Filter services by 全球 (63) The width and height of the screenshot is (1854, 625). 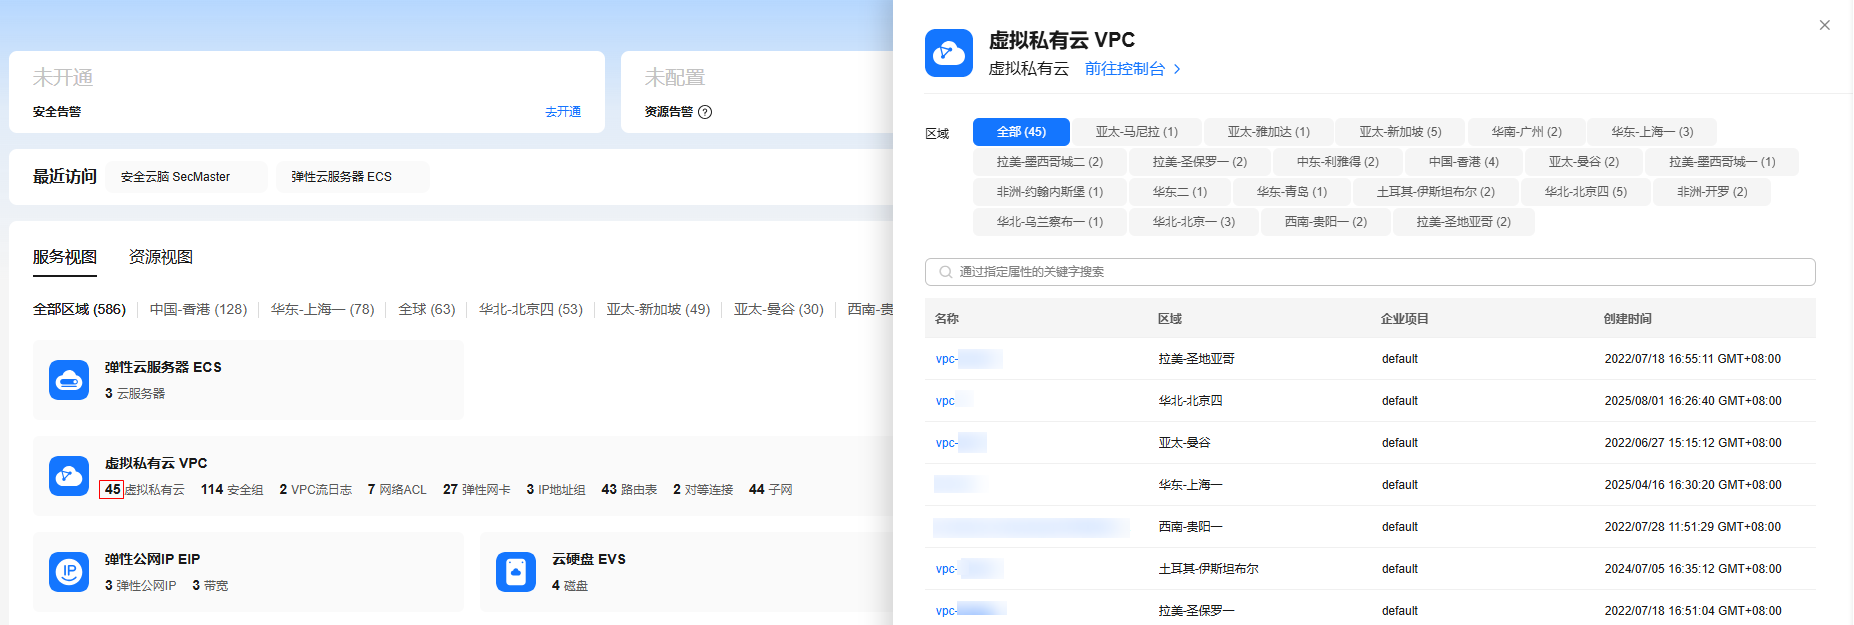point(427,310)
